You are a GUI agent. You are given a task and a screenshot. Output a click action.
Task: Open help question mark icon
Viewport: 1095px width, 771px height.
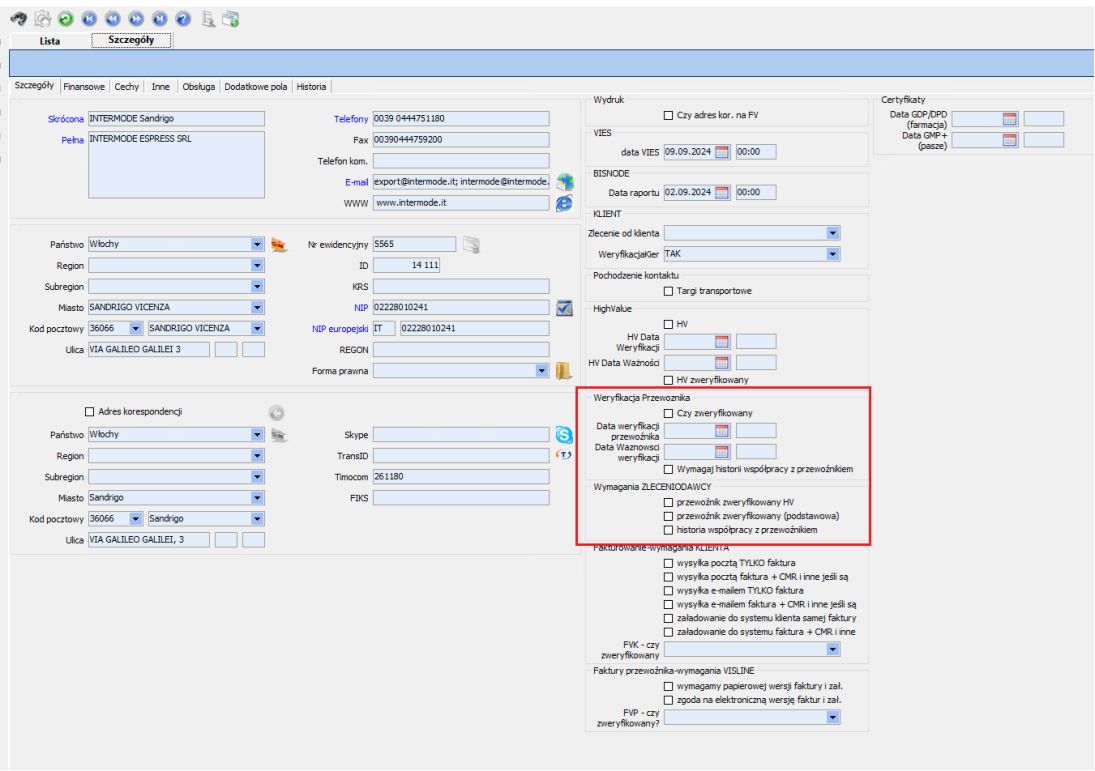[183, 19]
